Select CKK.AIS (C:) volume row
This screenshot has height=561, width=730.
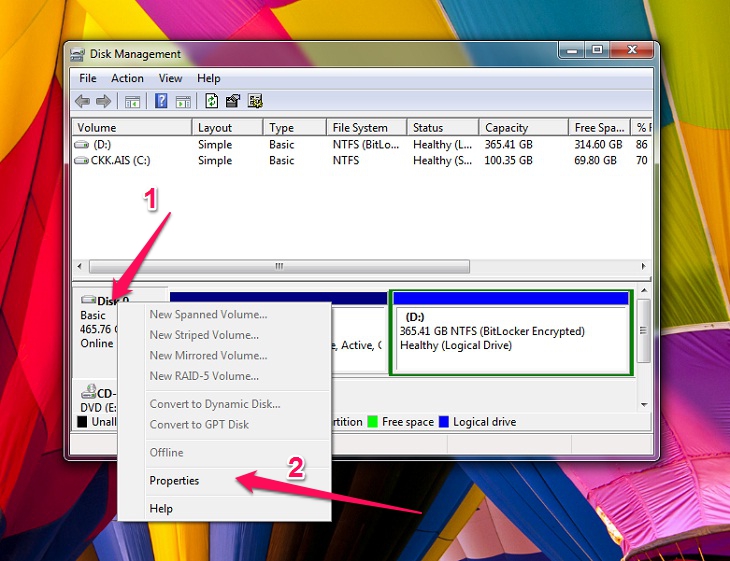(x=362, y=161)
